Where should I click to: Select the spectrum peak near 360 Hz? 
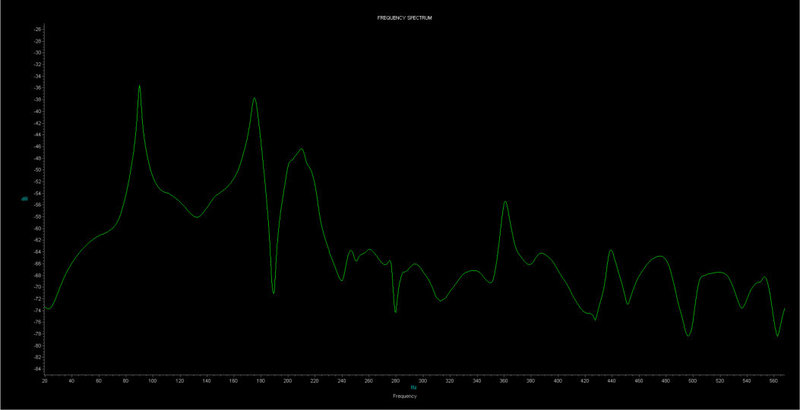pyautogui.click(x=505, y=202)
